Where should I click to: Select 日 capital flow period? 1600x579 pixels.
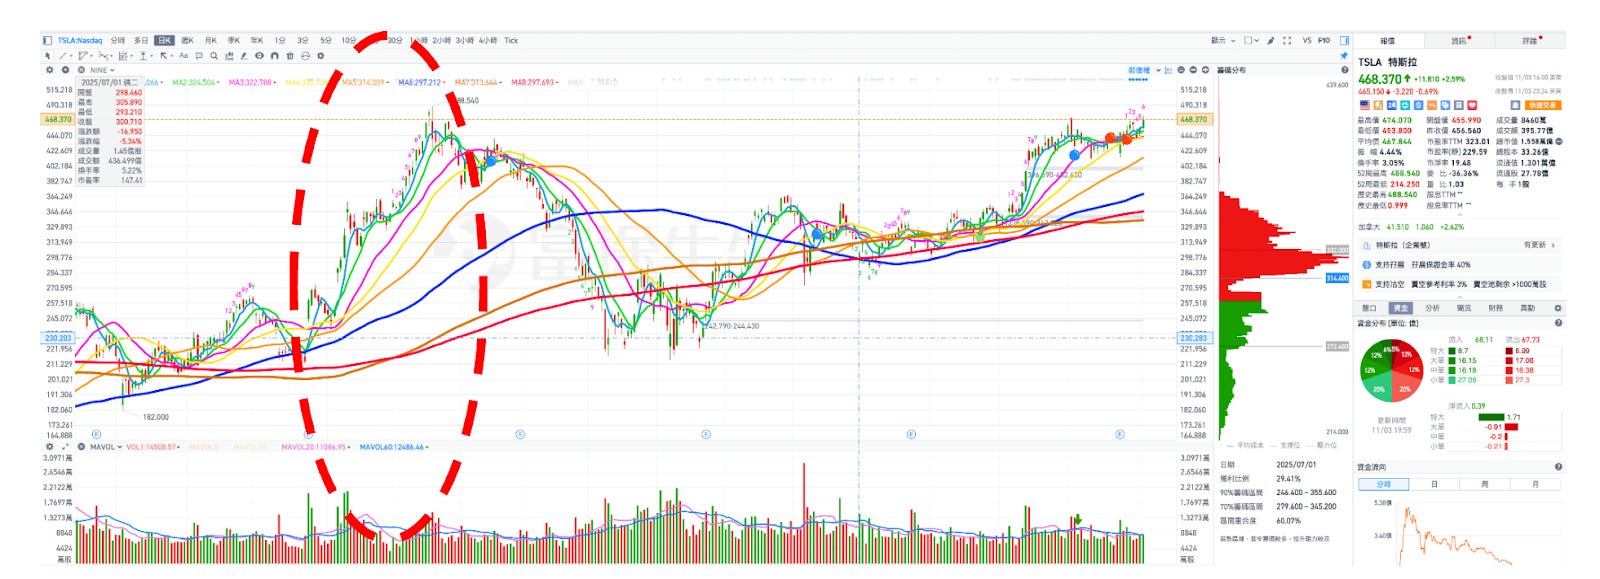(x=1434, y=484)
